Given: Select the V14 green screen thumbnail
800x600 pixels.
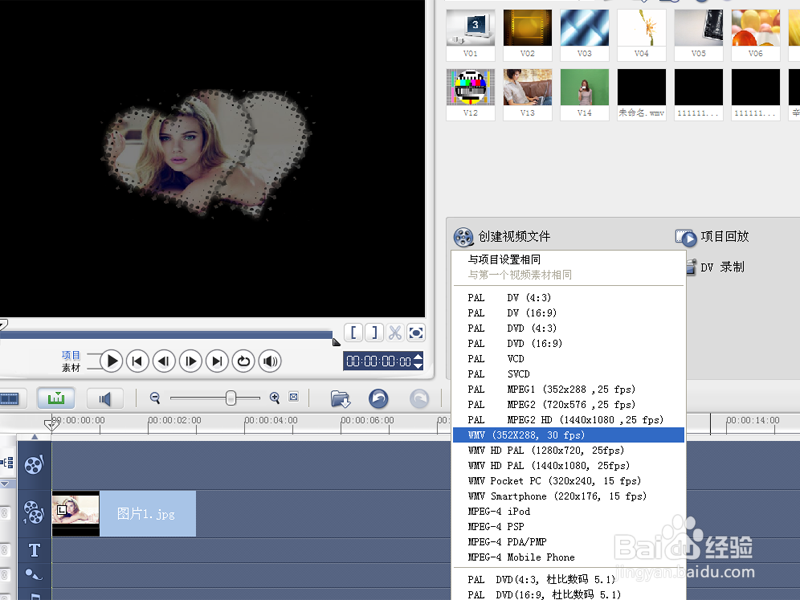Looking at the screenshot, I should [585, 94].
